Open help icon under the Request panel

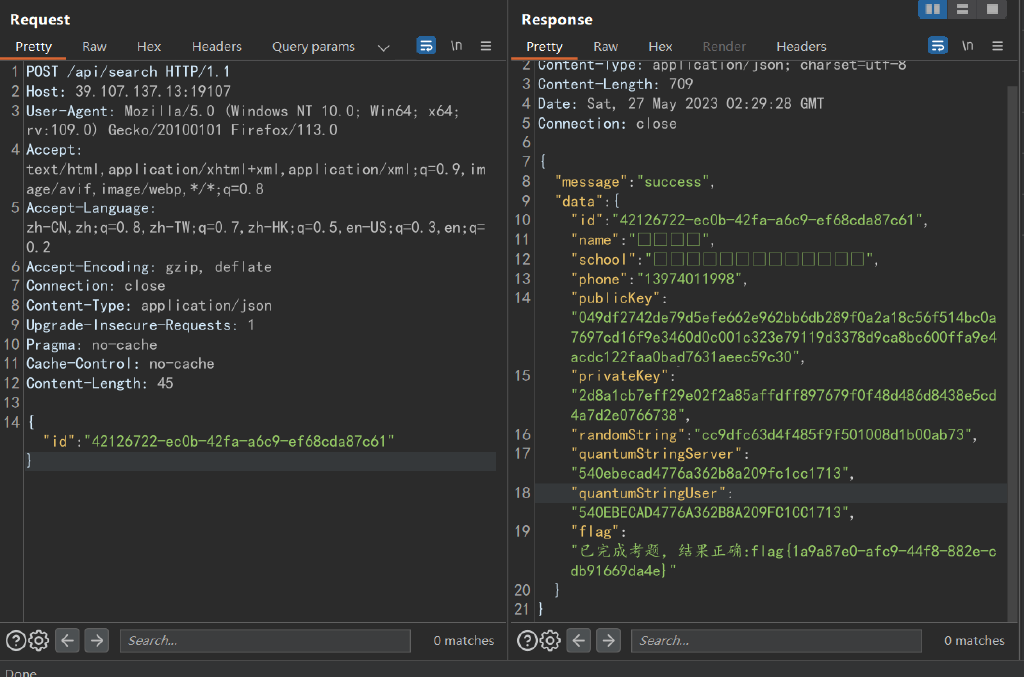(16, 640)
